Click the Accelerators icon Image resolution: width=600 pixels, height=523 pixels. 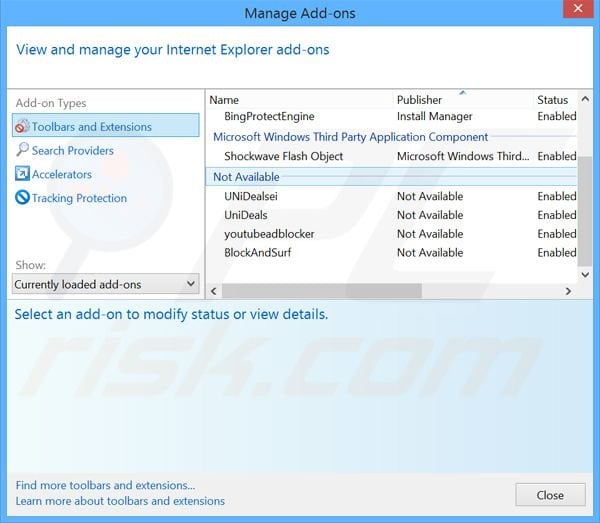(22, 174)
